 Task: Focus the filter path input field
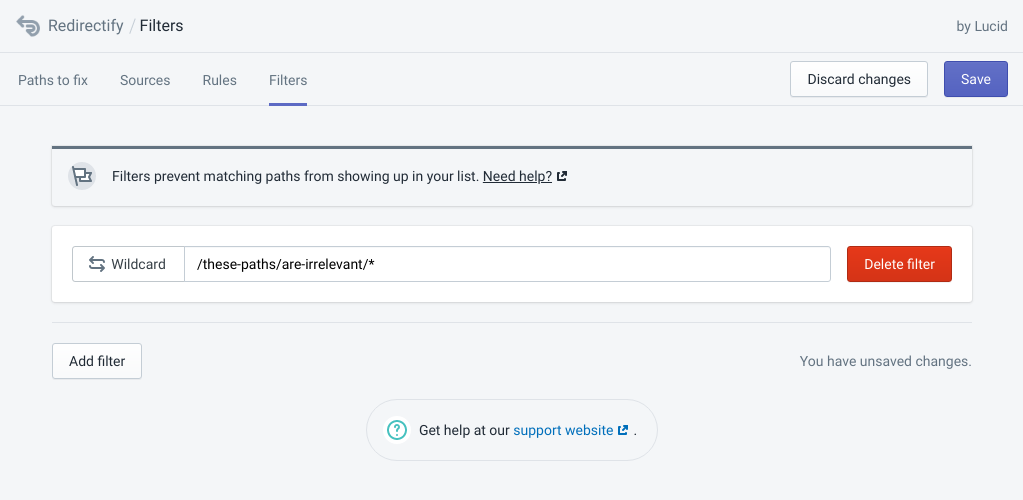pyautogui.click(x=507, y=264)
